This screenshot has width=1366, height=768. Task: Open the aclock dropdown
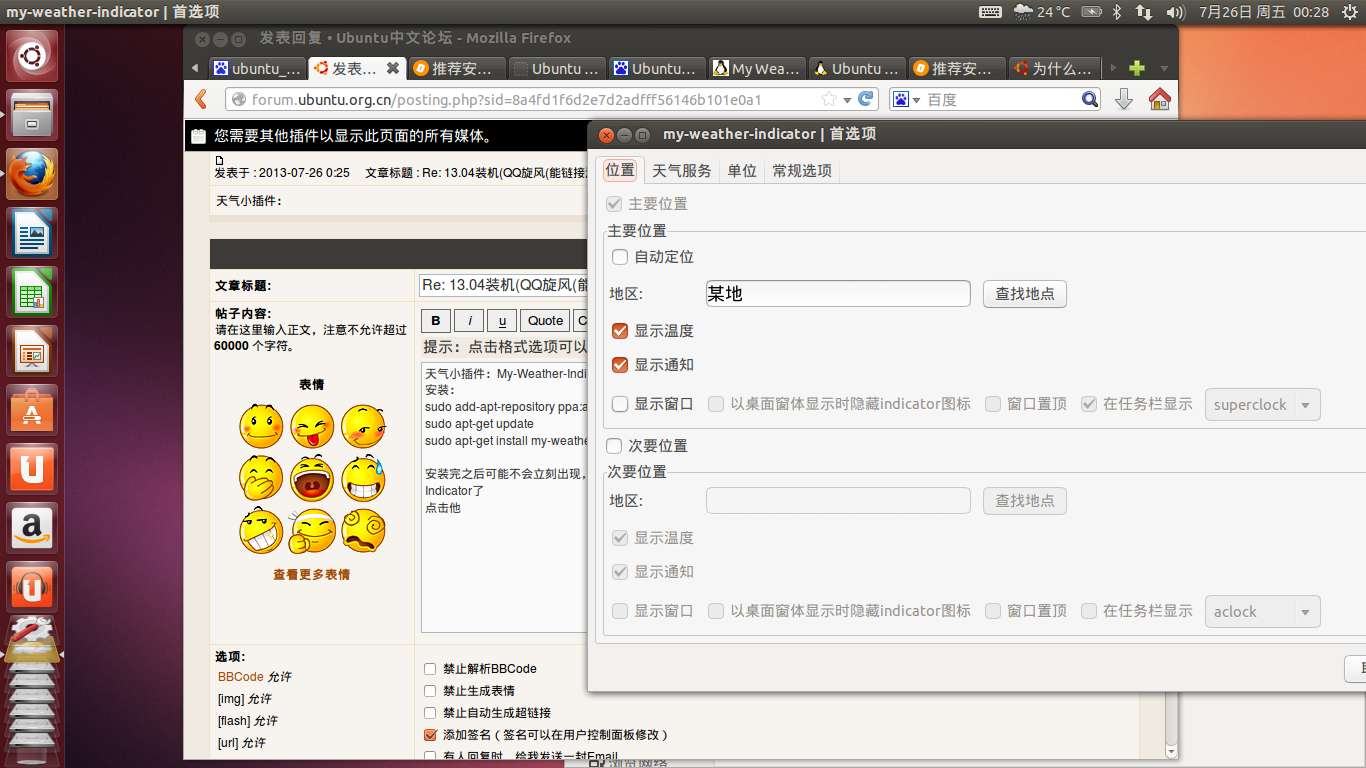(1262, 612)
